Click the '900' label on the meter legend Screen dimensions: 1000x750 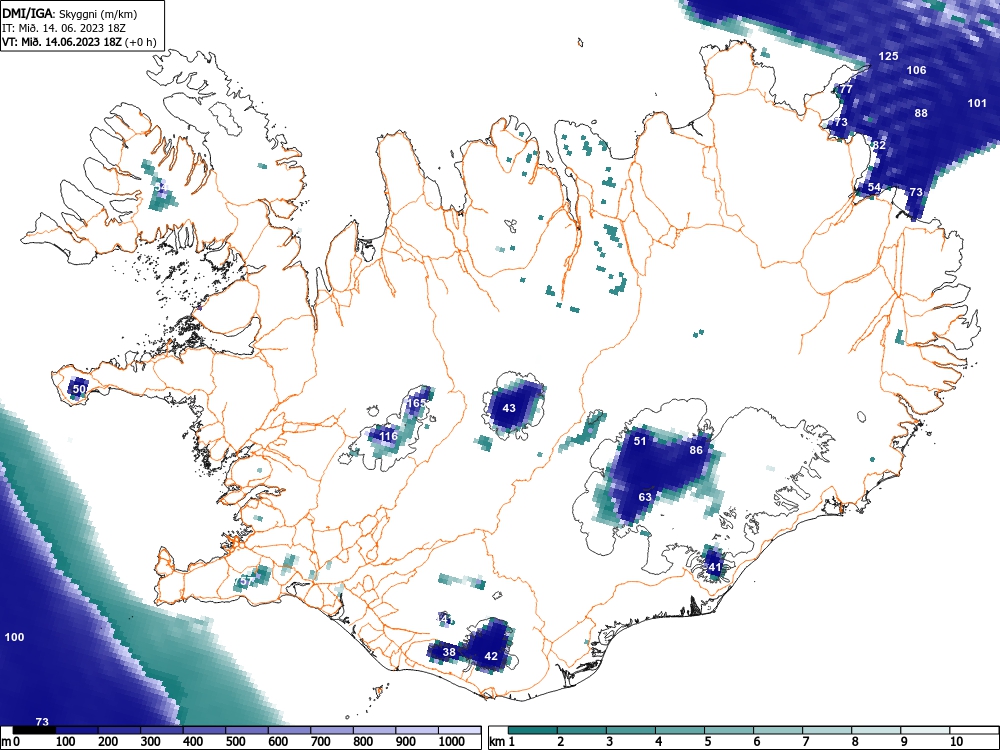406,742
